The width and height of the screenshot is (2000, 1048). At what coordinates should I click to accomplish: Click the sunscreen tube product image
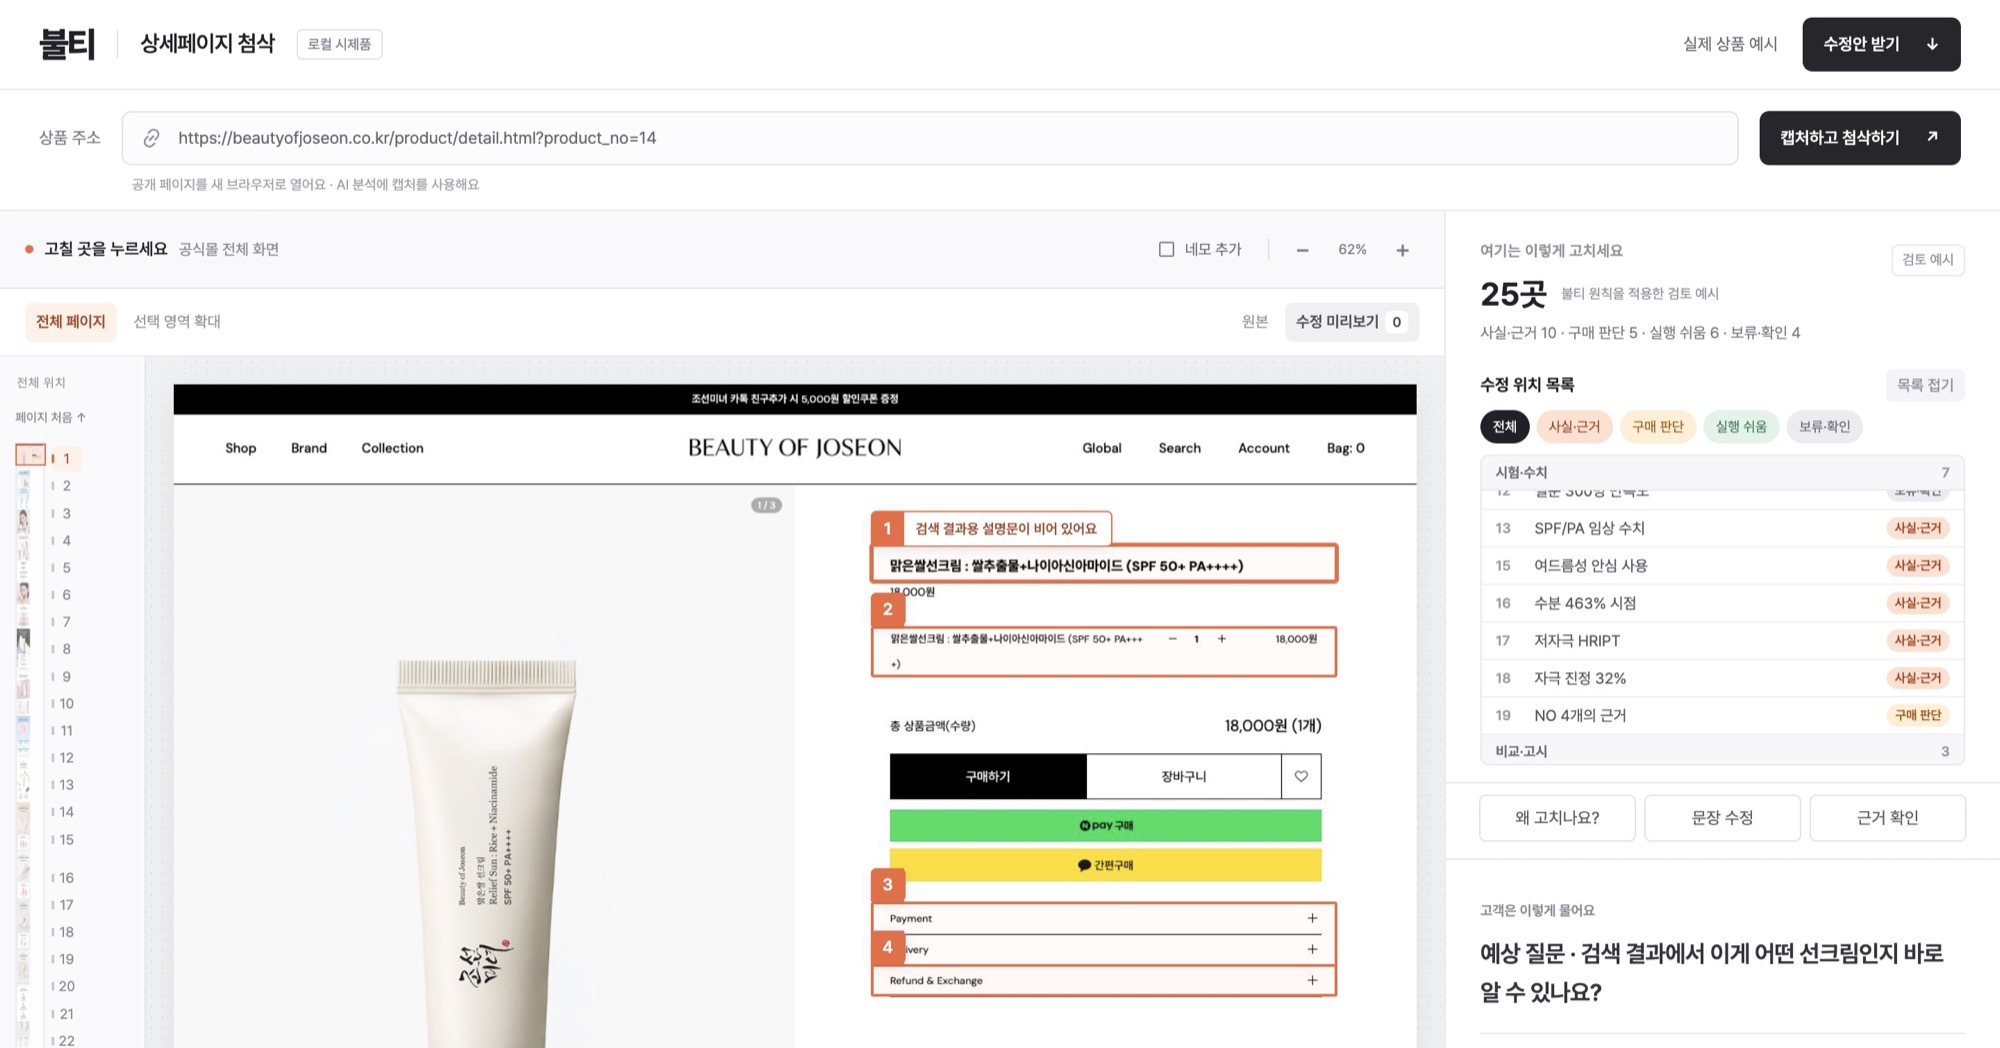[x=486, y=850]
